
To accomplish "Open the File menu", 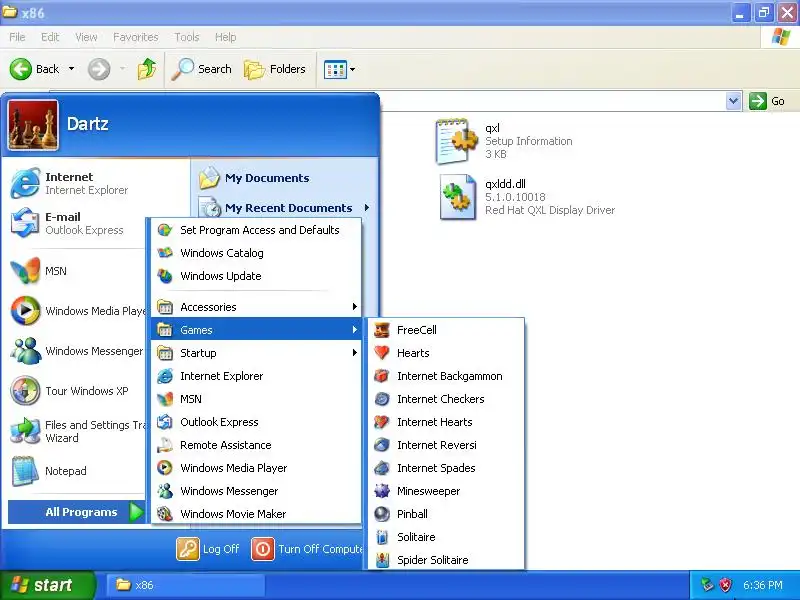I will click(17, 37).
